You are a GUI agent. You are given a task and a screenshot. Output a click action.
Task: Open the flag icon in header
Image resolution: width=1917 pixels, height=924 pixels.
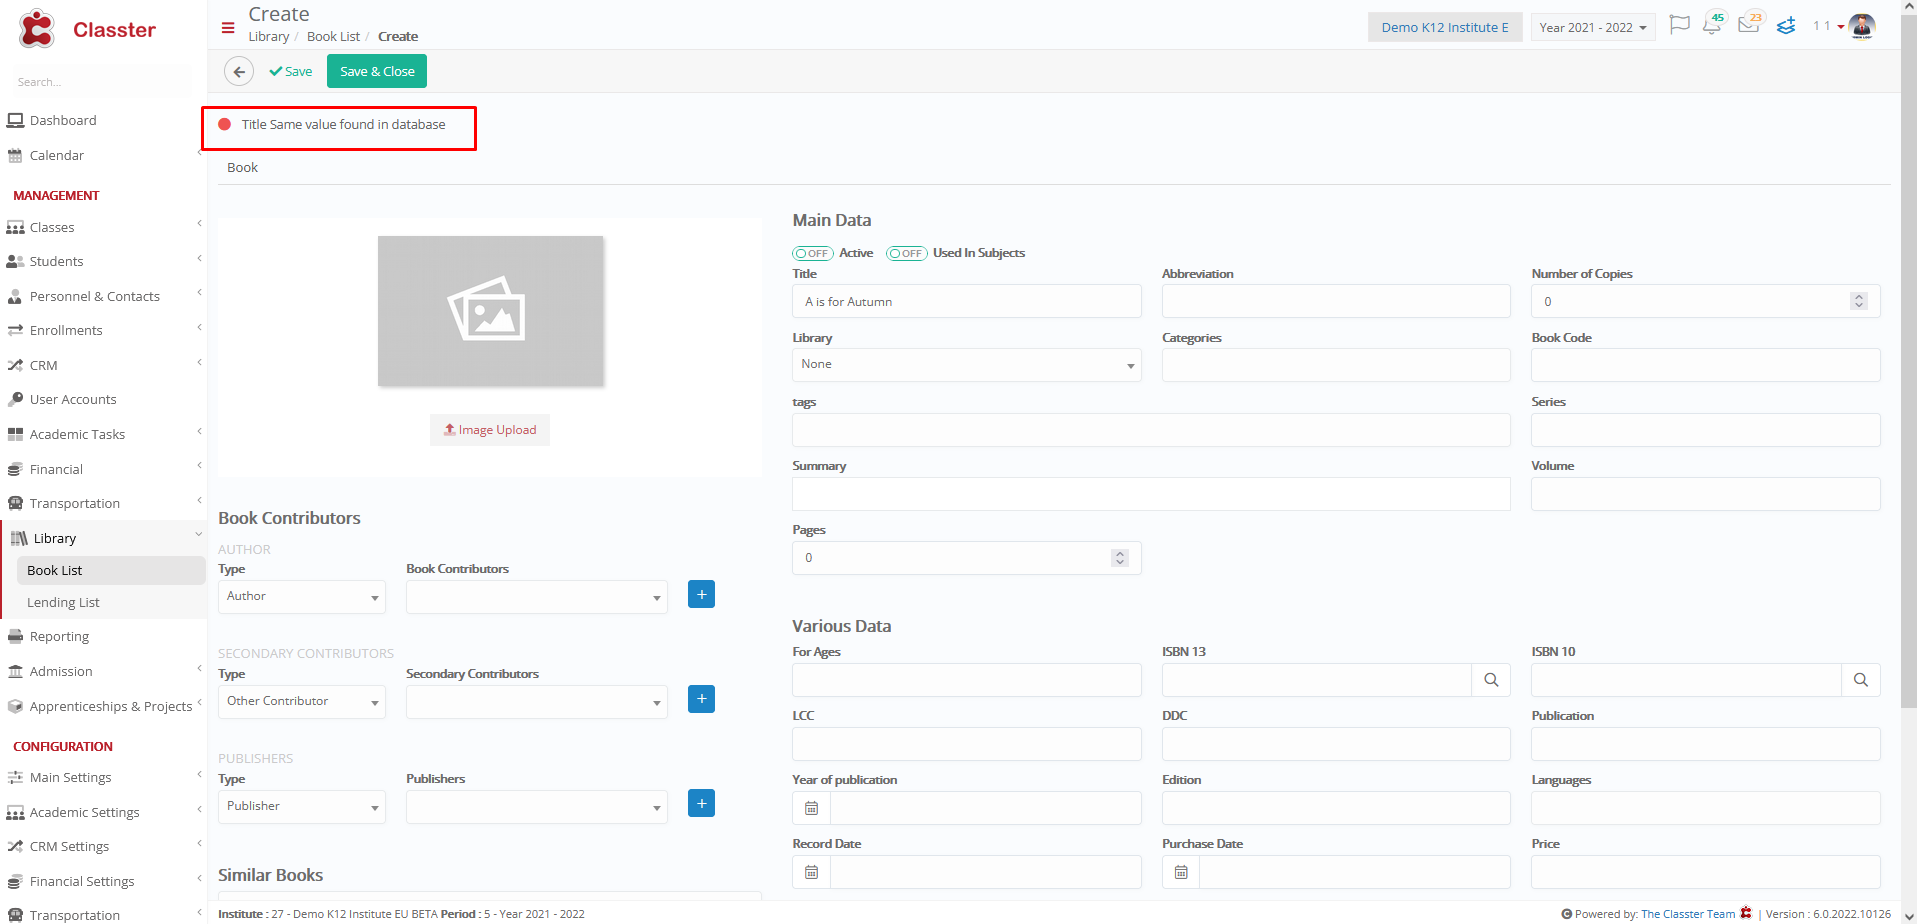tap(1680, 24)
